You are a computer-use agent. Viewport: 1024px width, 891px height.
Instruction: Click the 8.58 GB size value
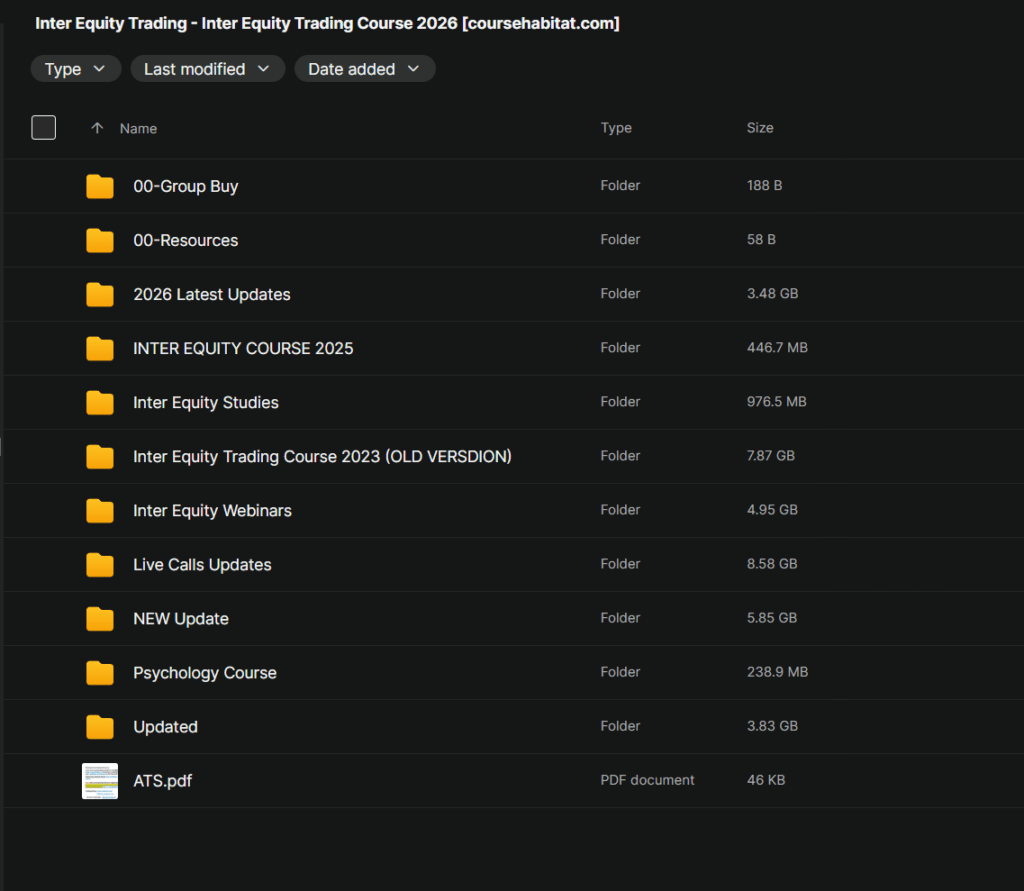click(772, 564)
